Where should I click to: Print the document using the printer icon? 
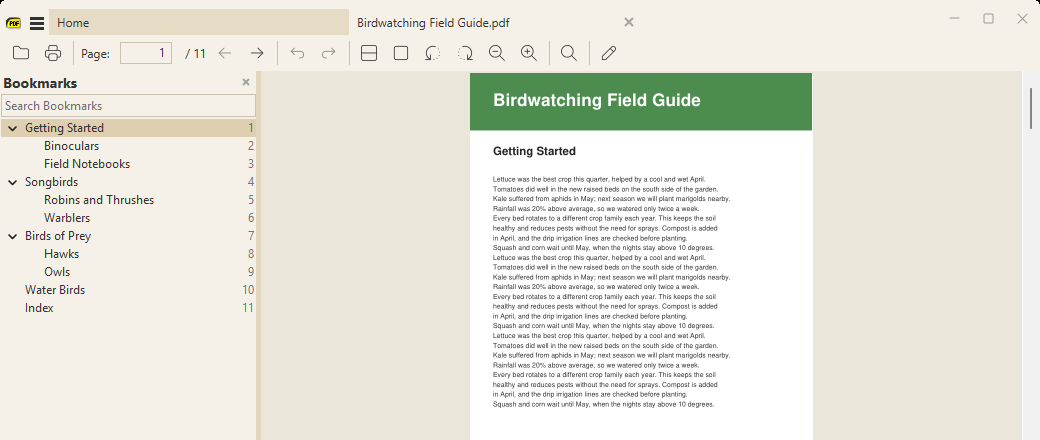click(53, 53)
